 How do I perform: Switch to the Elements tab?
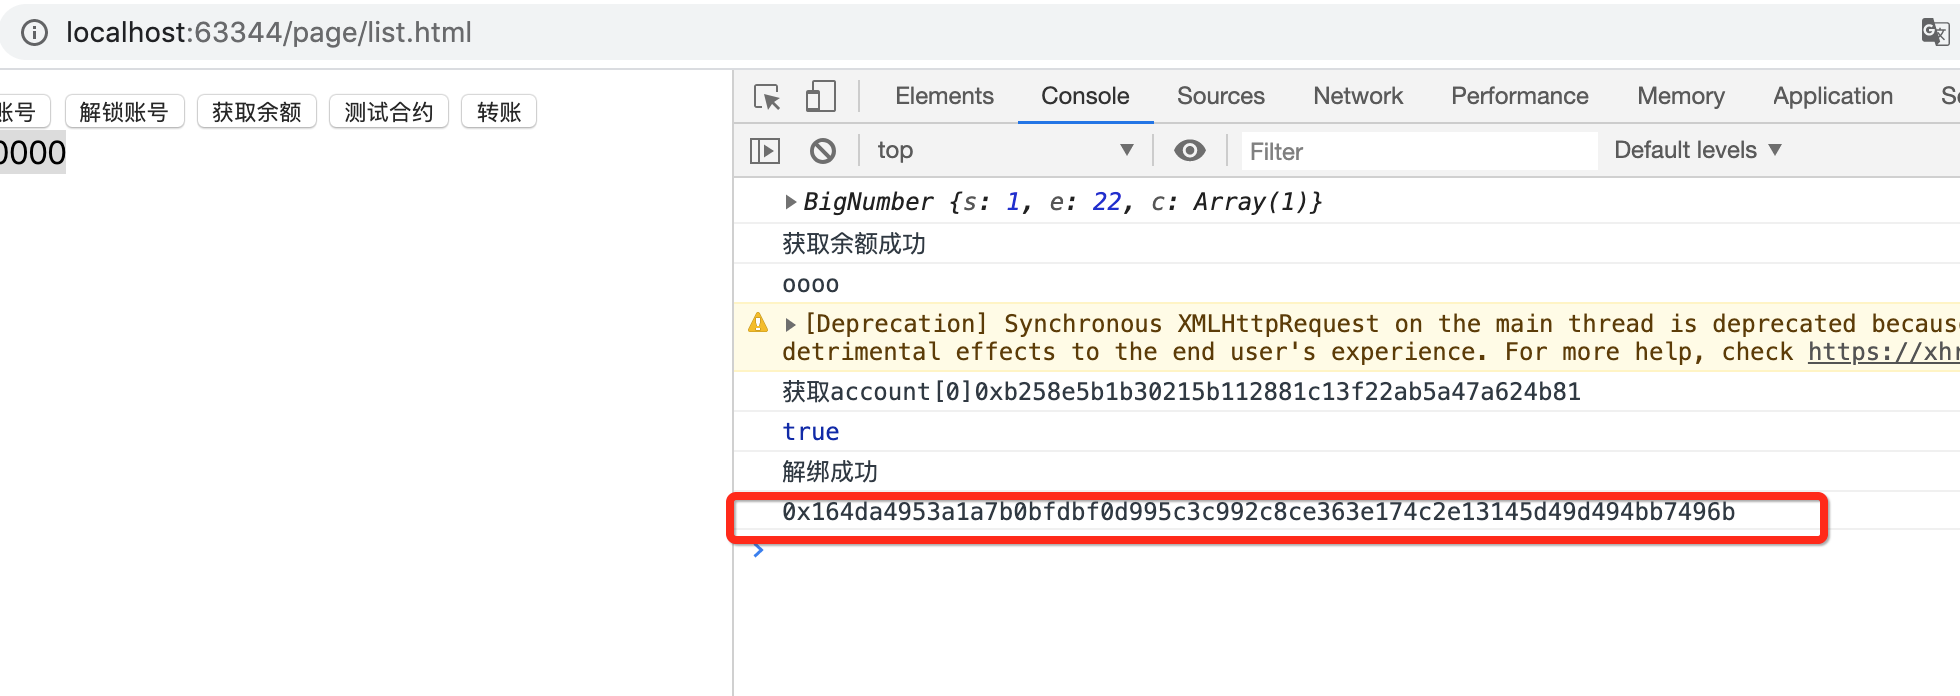click(944, 96)
